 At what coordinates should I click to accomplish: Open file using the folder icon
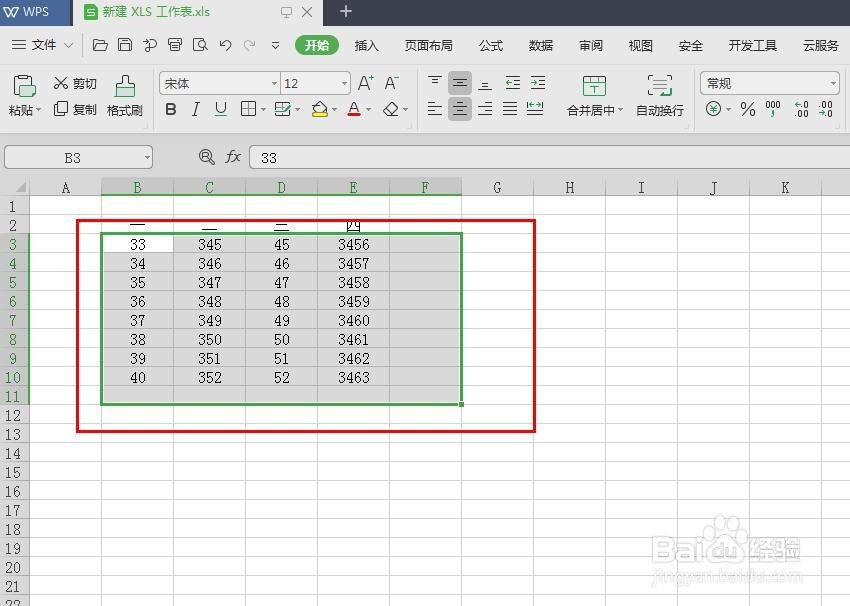pyautogui.click(x=100, y=45)
